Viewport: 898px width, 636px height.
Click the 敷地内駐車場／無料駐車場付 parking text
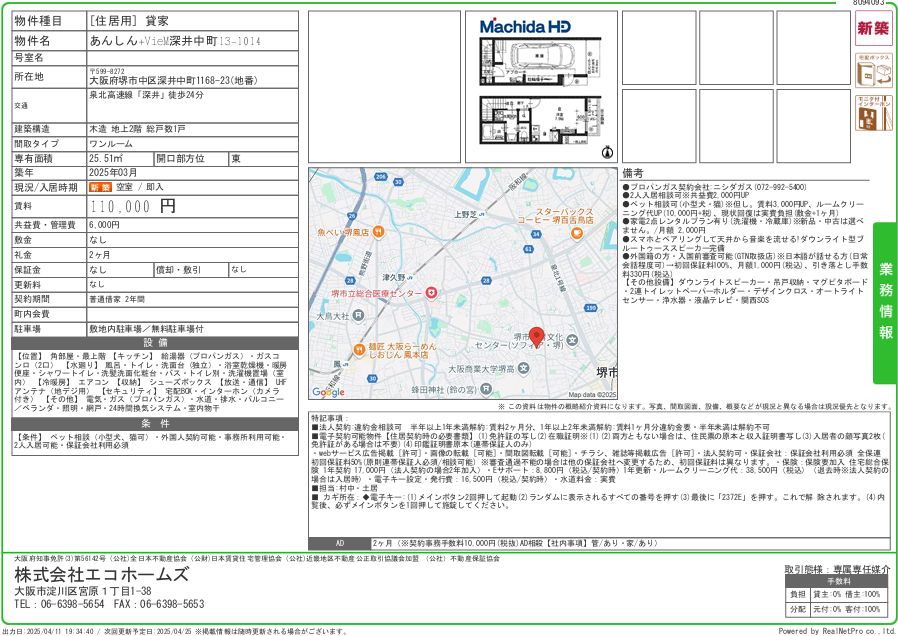[147, 330]
